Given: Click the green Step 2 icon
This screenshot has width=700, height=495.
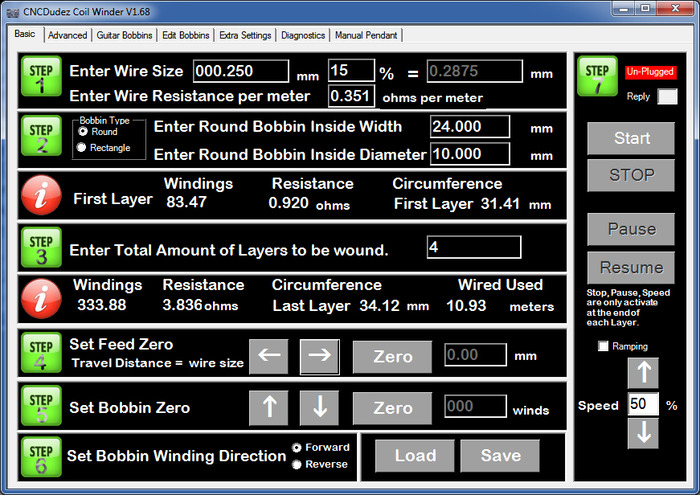Looking at the screenshot, I should 41,136.
